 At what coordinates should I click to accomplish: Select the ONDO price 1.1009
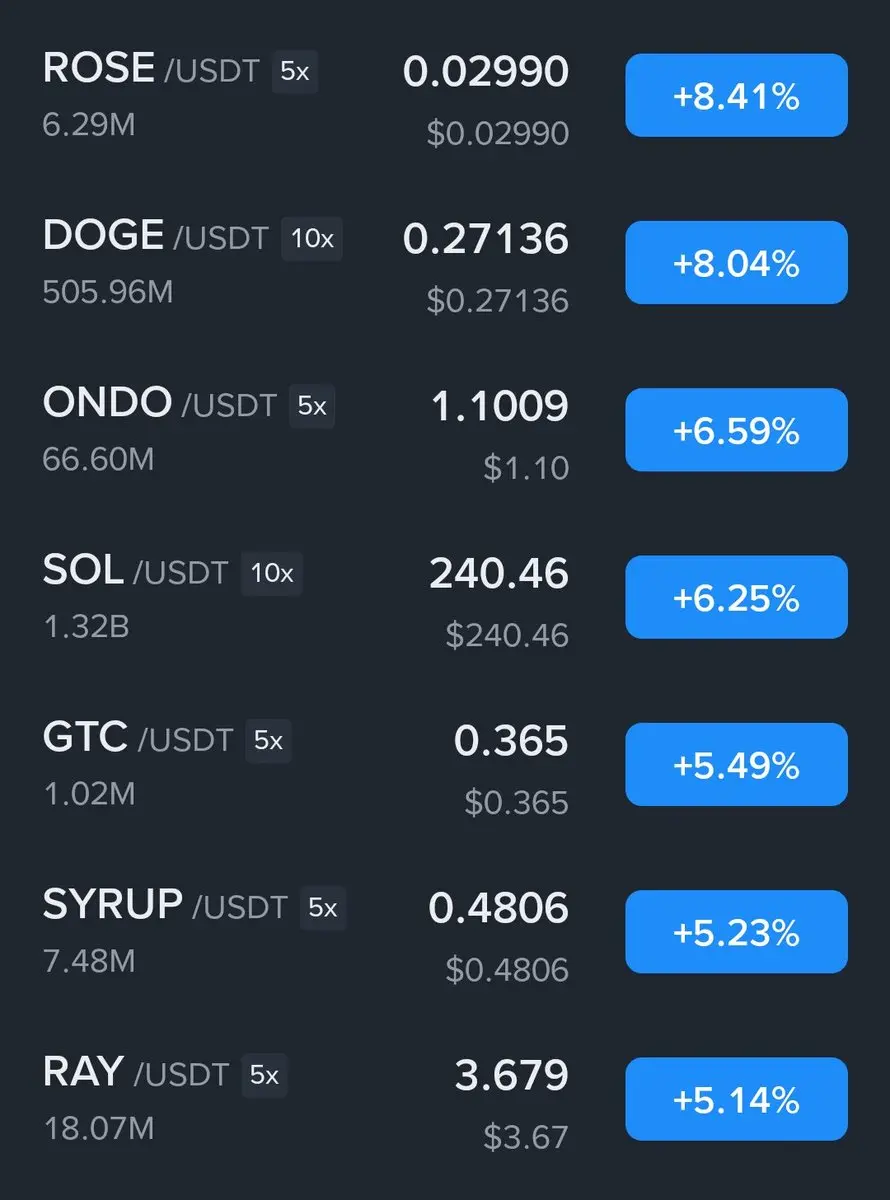(x=500, y=406)
